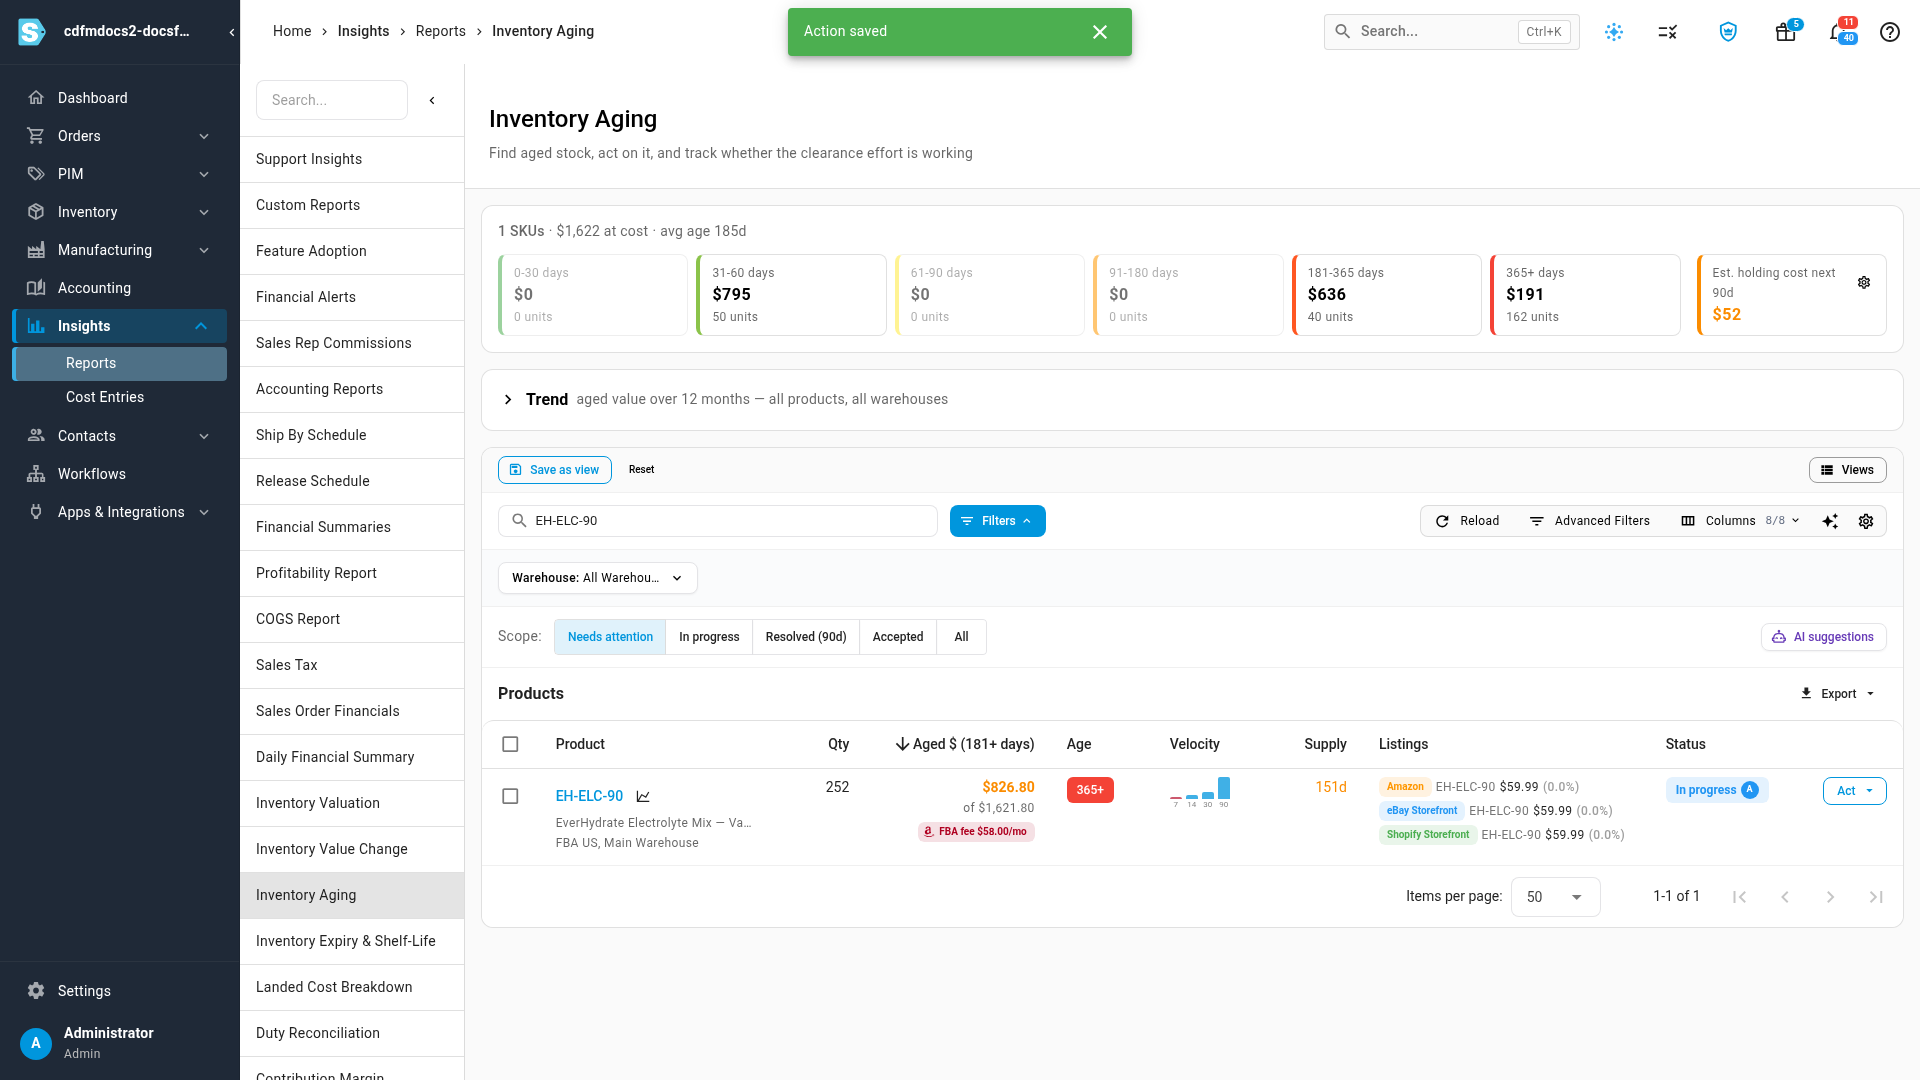Image resolution: width=1920 pixels, height=1080 pixels.
Task: Open the notifications bell icon
Action: [x=1839, y=32]
